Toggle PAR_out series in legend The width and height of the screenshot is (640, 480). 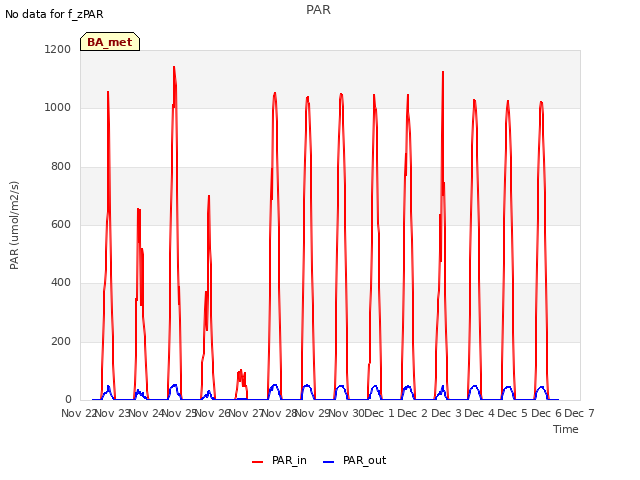pos(354,461)
